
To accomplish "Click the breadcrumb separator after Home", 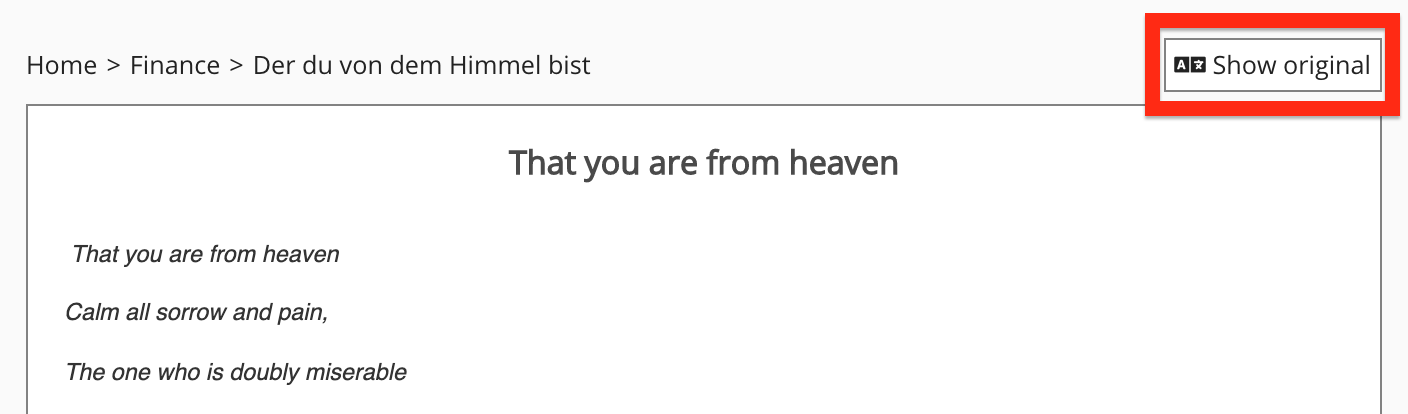I will click(x=113, y=66).
